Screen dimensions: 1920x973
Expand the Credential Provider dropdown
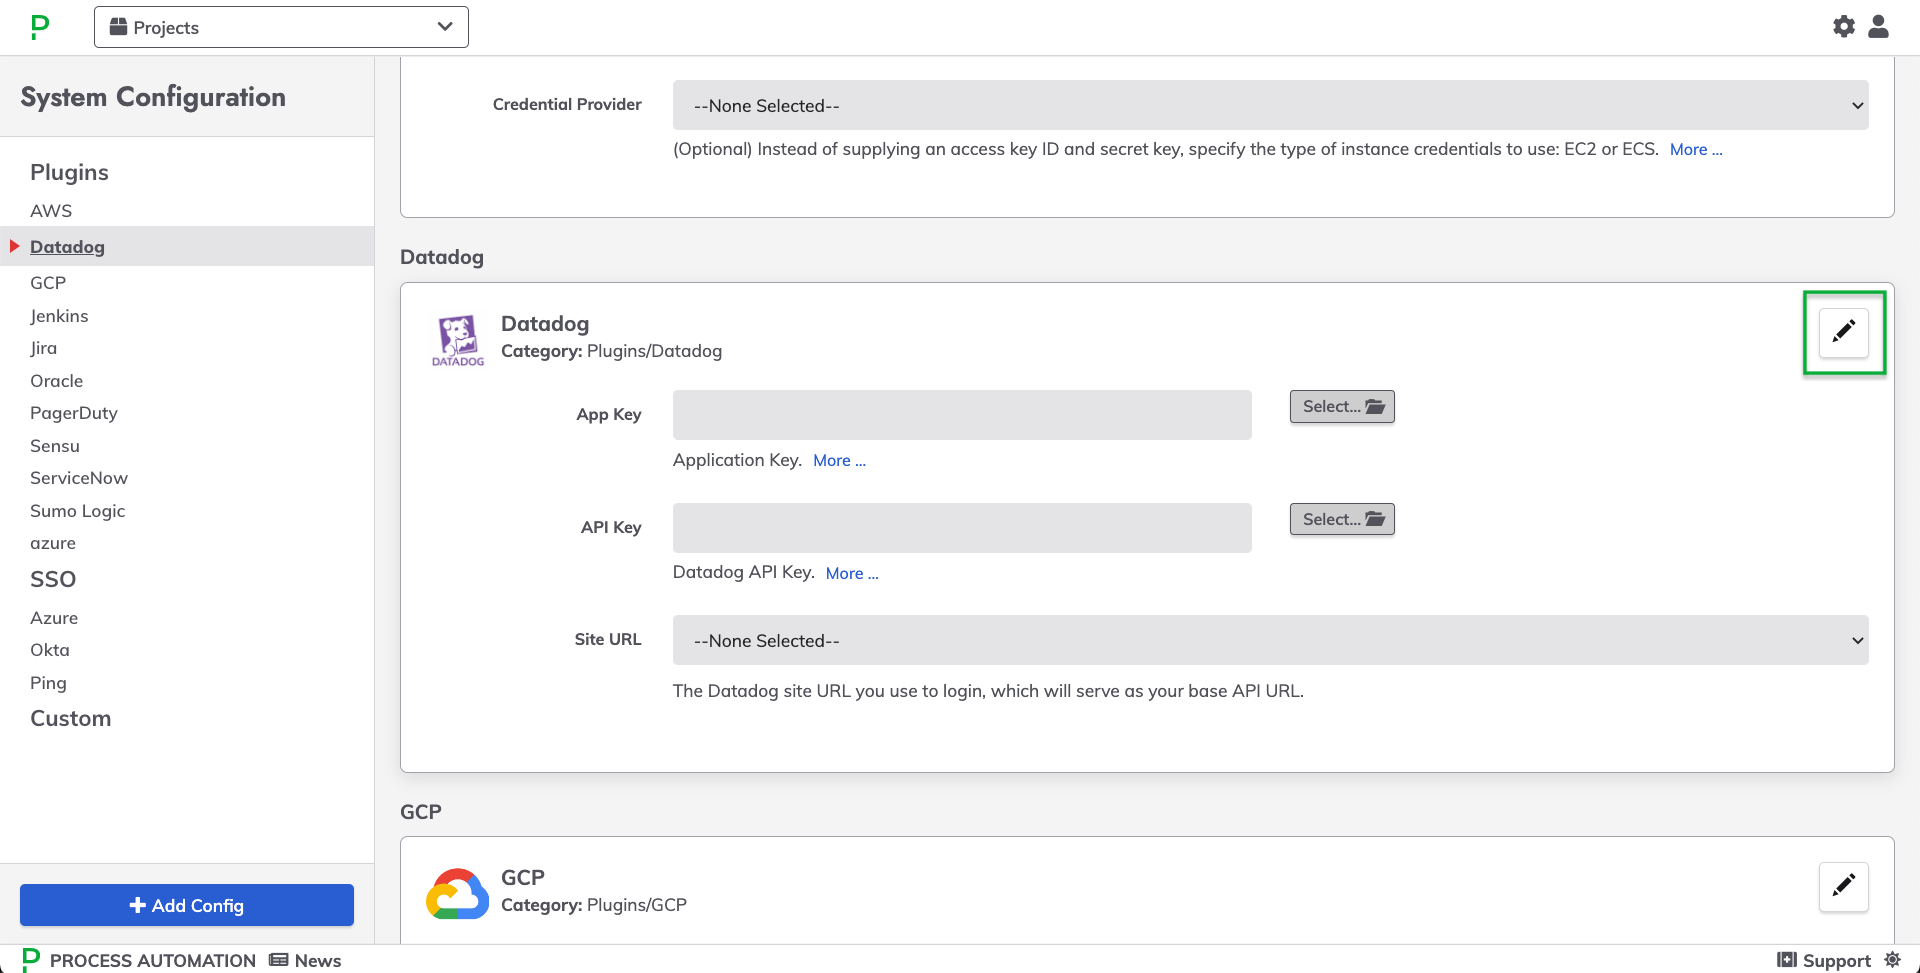(1270, 105)
